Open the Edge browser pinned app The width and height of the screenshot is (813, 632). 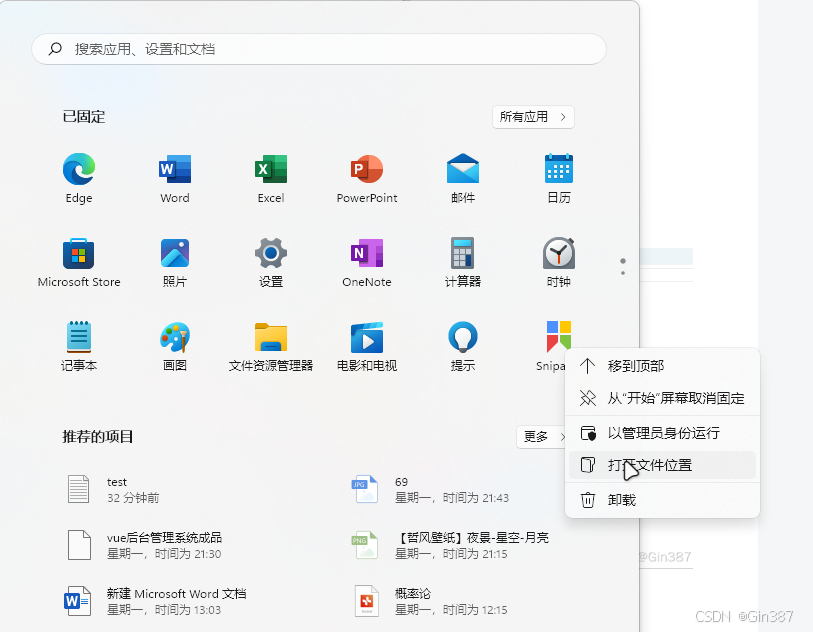79,178
